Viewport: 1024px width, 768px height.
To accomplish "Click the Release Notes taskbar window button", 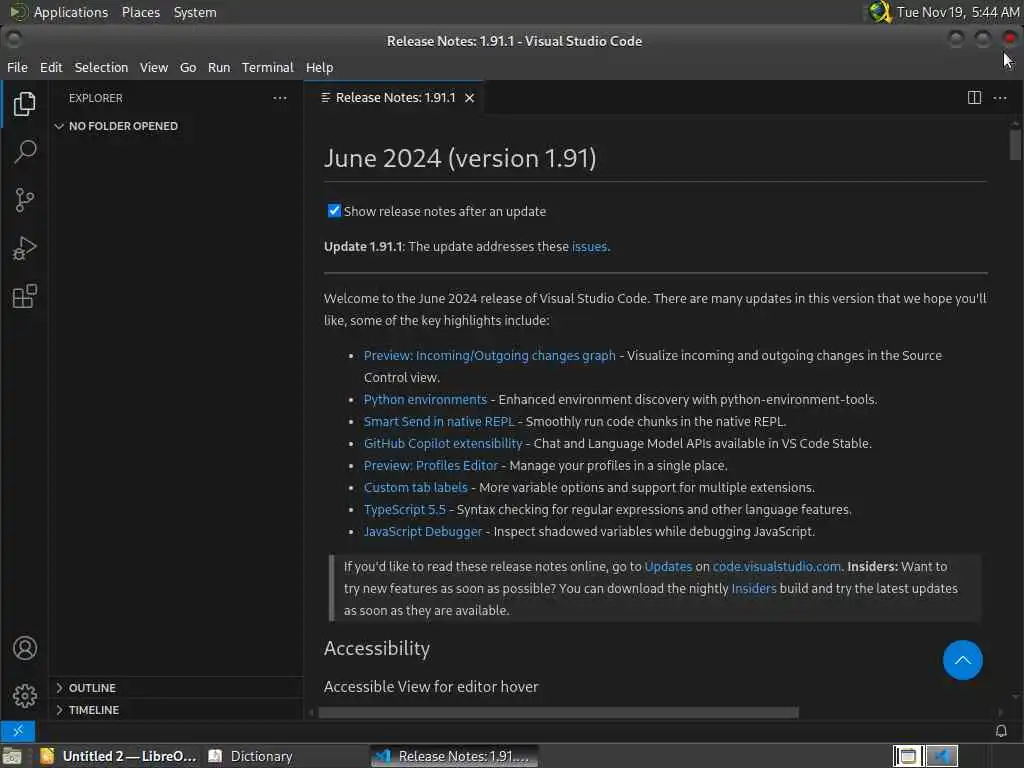I will point(455,756).
